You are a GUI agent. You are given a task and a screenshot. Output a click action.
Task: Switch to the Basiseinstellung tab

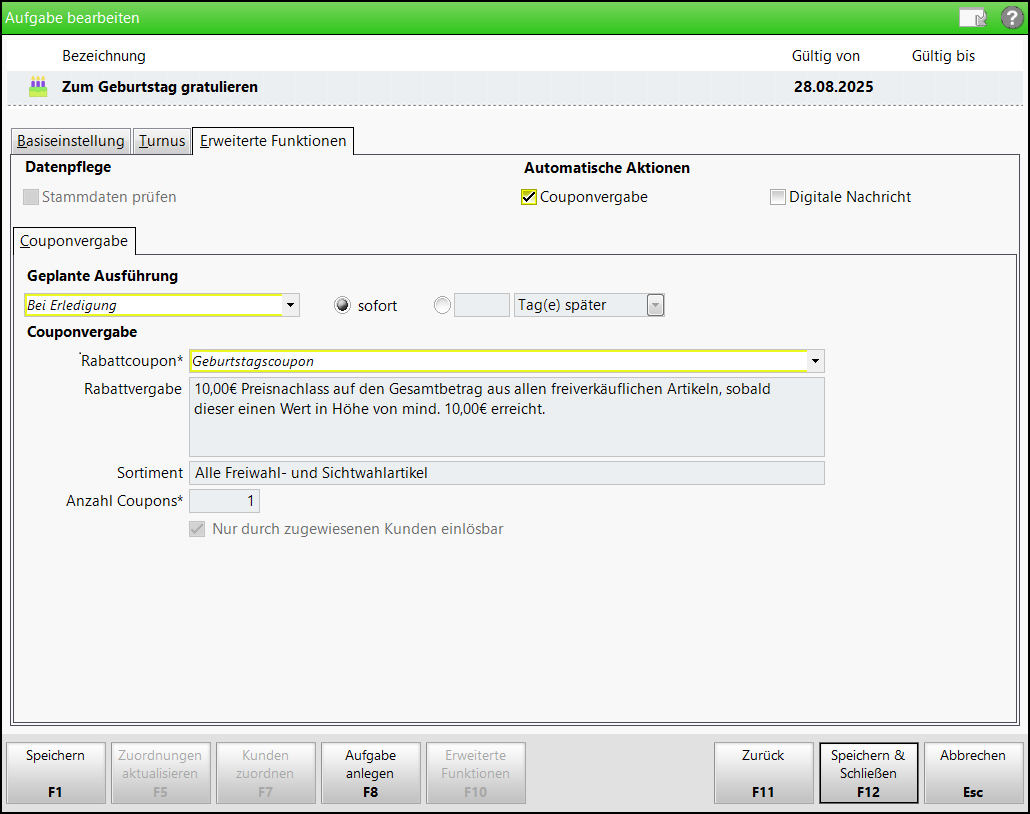pos(71,141)
